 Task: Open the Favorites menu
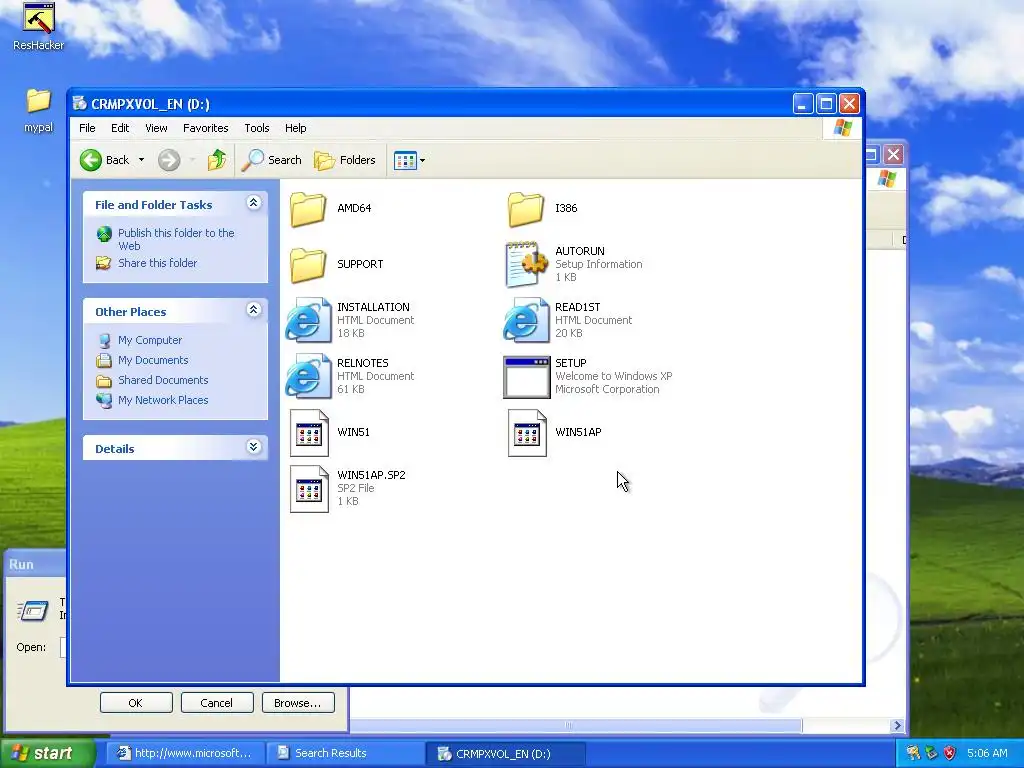[x=206, y=128]
